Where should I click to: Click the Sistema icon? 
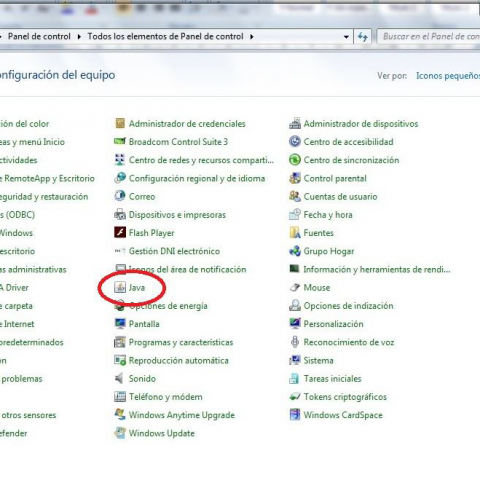point(295,360)
